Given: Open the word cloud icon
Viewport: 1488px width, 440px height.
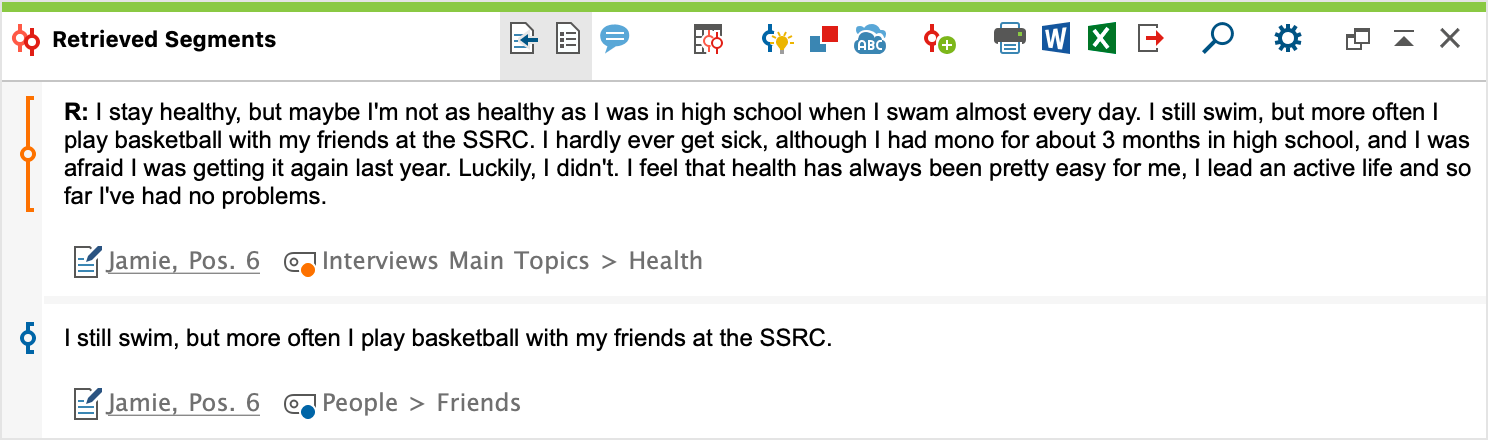Looking at the screenshot, I should tap(870, 40).
